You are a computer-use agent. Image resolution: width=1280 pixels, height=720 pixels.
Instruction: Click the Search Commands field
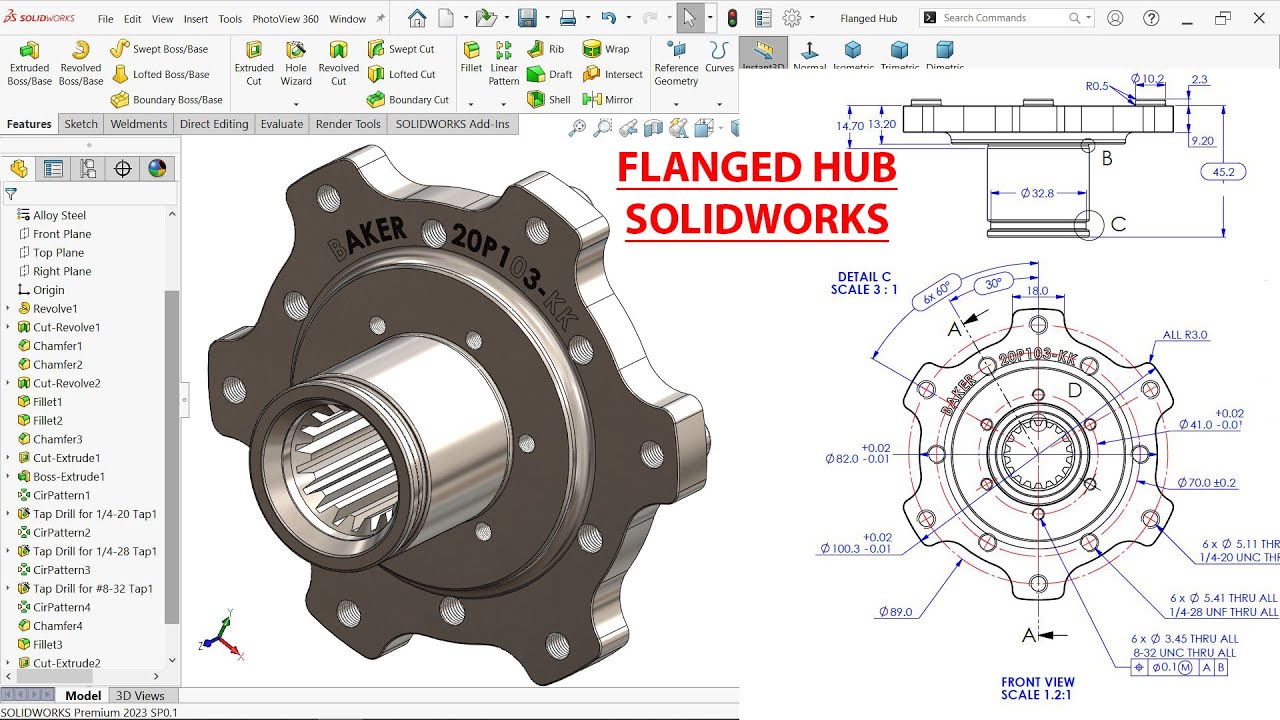point(1006,18)
